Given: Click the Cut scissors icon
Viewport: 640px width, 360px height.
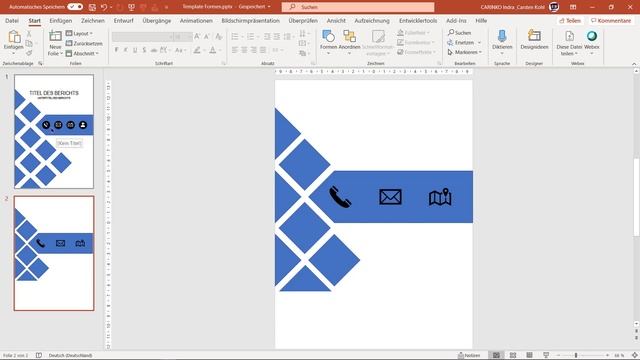Looking at the screenshot, I should 29,34.
